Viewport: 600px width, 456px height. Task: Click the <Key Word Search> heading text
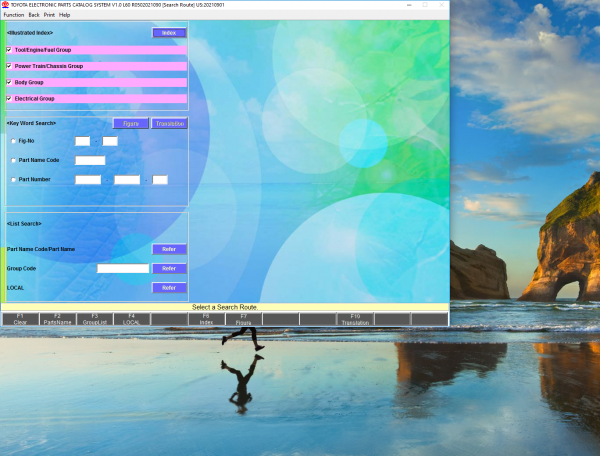coord(31,123)
